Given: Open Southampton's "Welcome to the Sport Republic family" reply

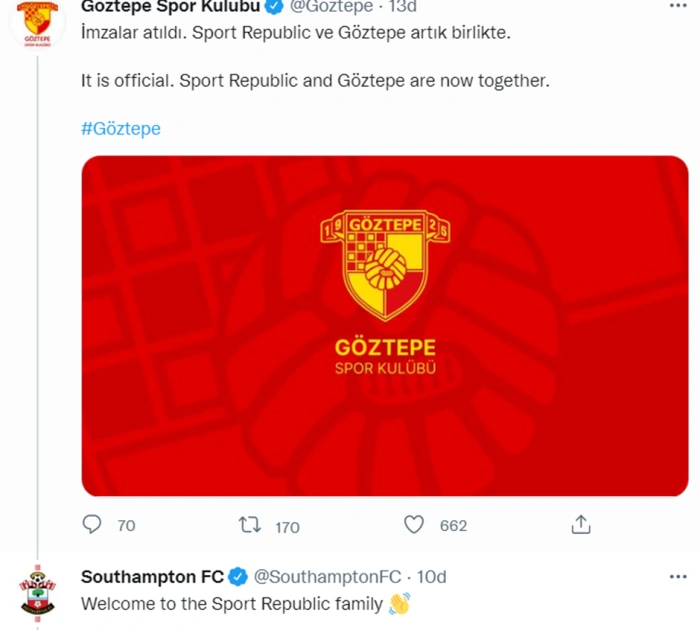Looking at the screenshot, I should [231, 603].
